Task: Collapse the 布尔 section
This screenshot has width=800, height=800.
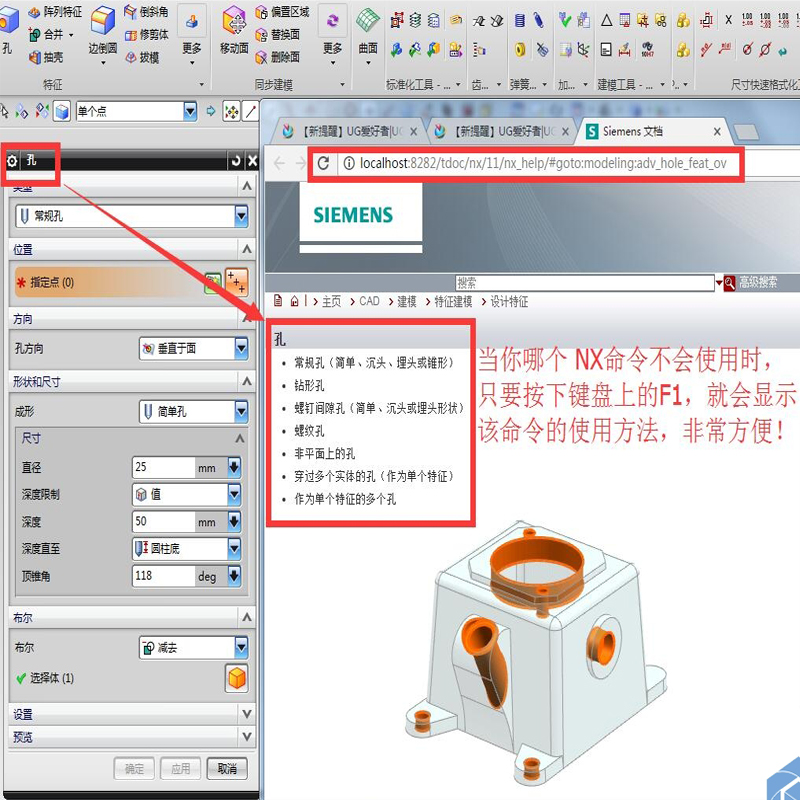Action: click(x=246, y=617)
